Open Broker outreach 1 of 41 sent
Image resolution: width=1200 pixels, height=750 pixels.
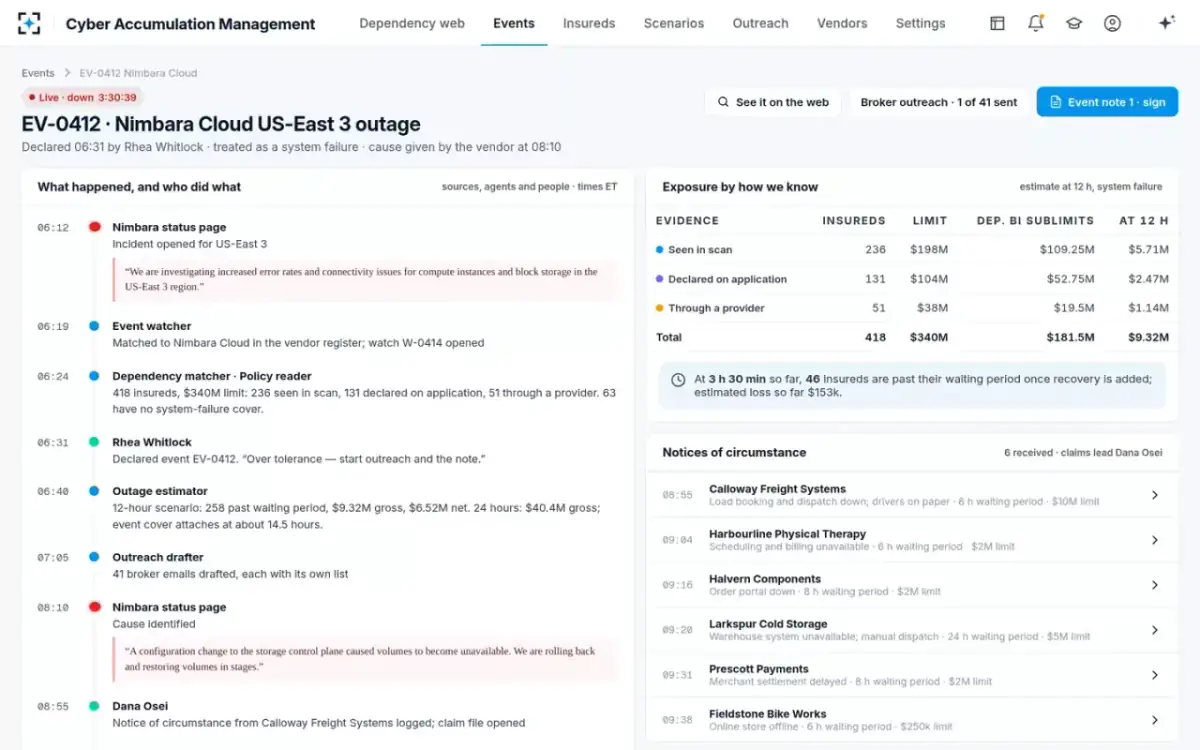(x=939, y=102)
